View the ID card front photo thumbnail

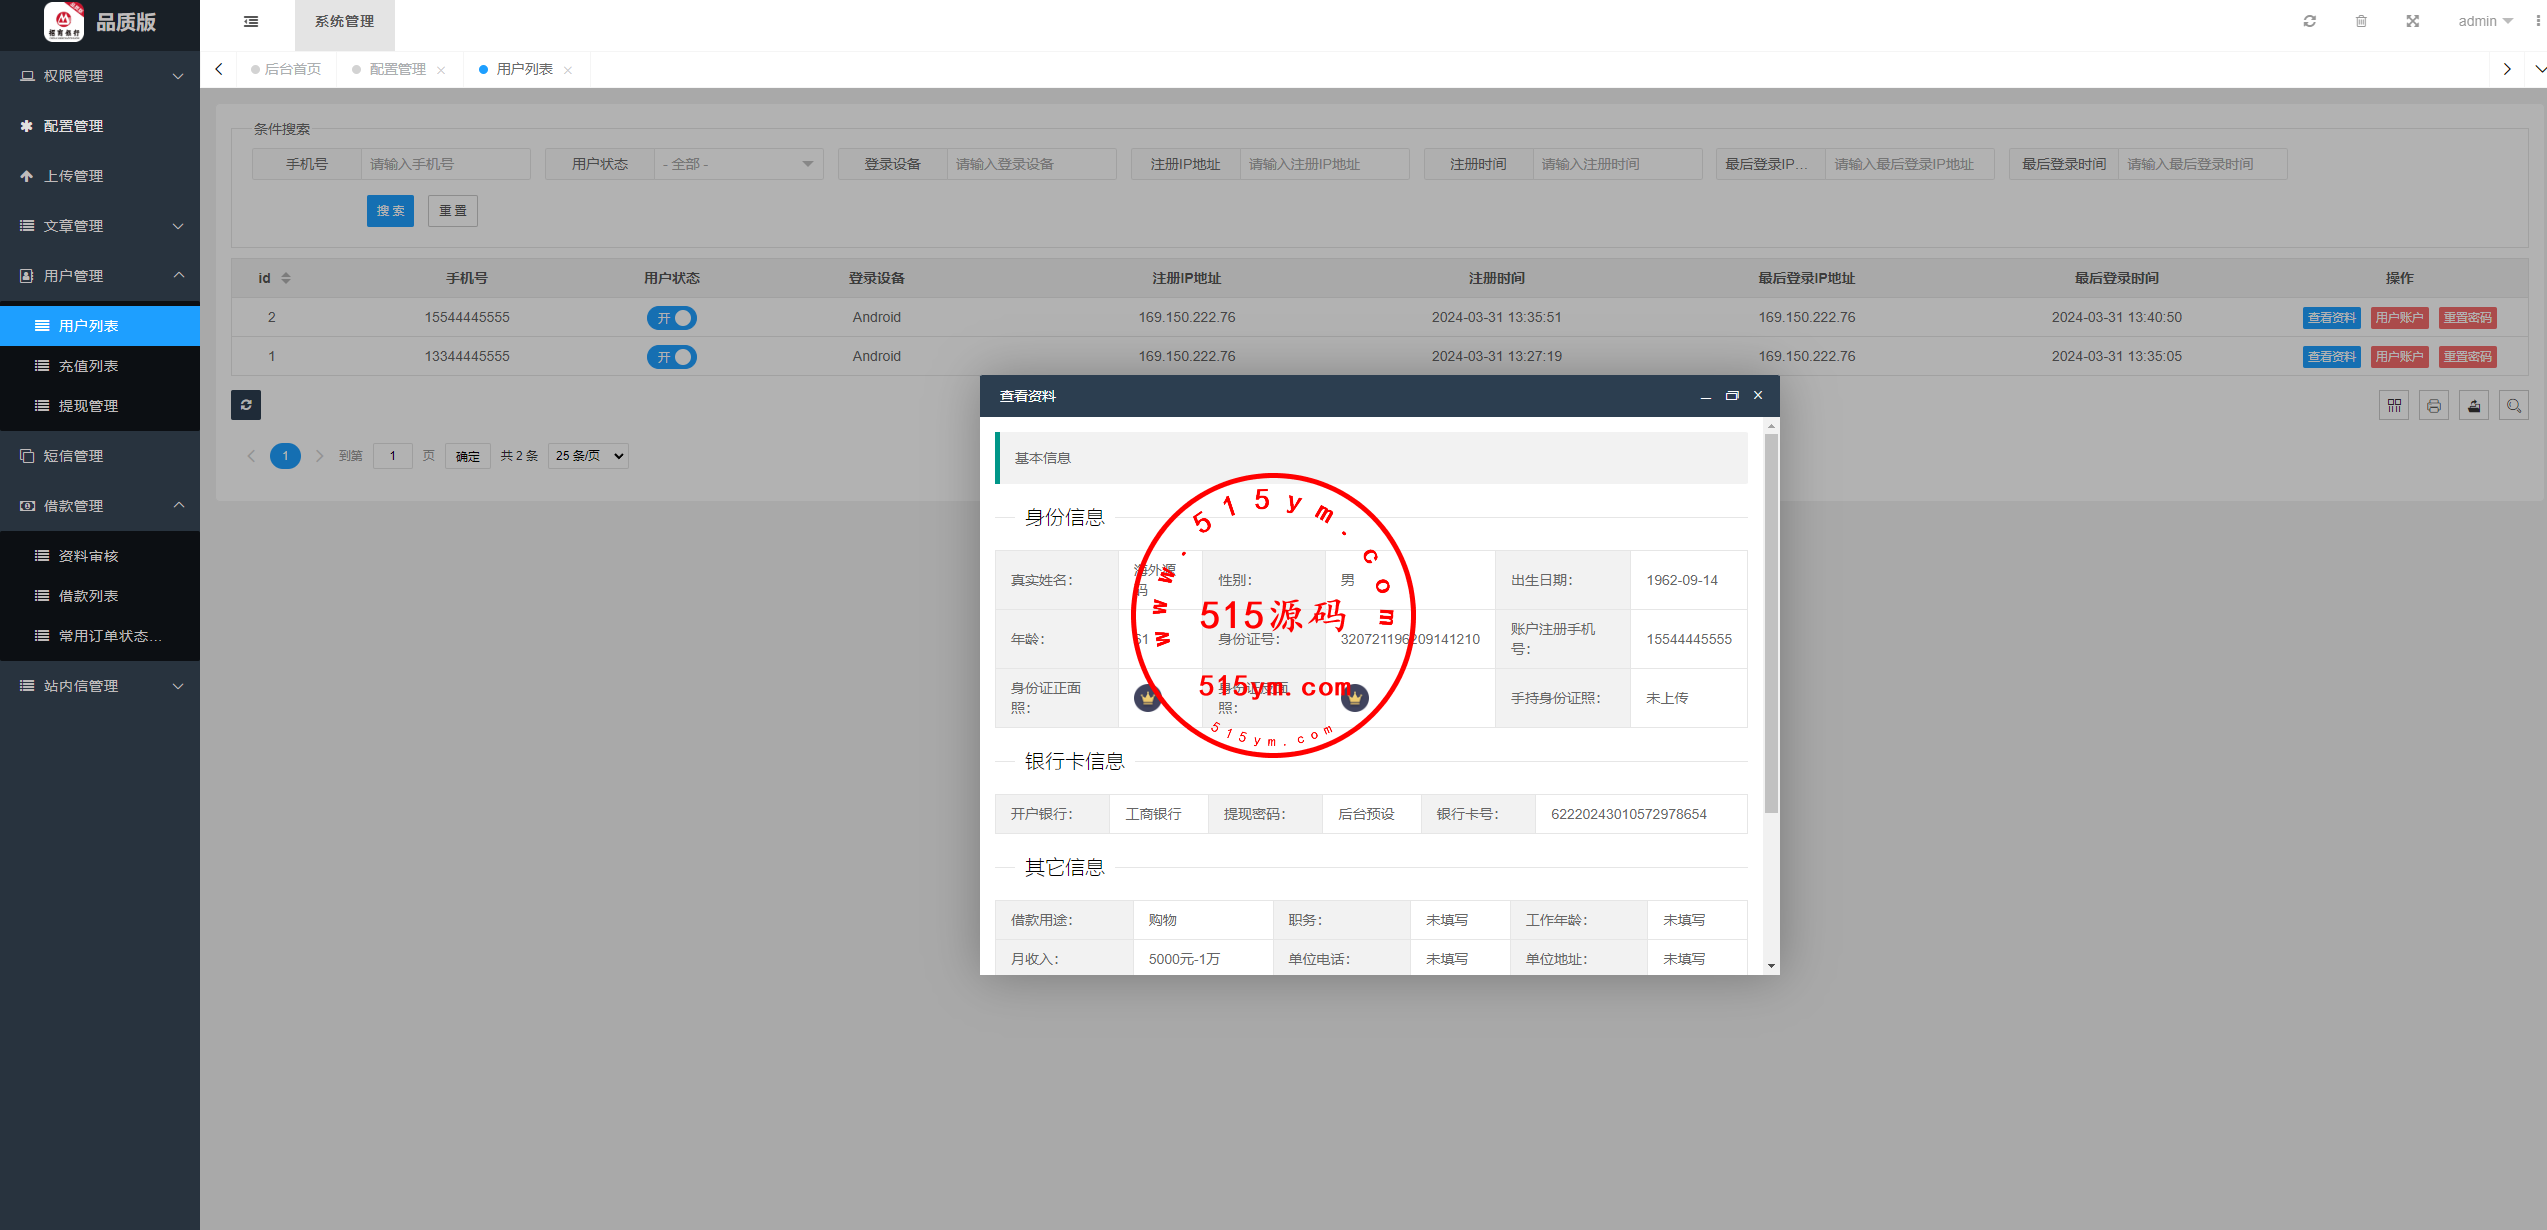(x=1147, y=698)
